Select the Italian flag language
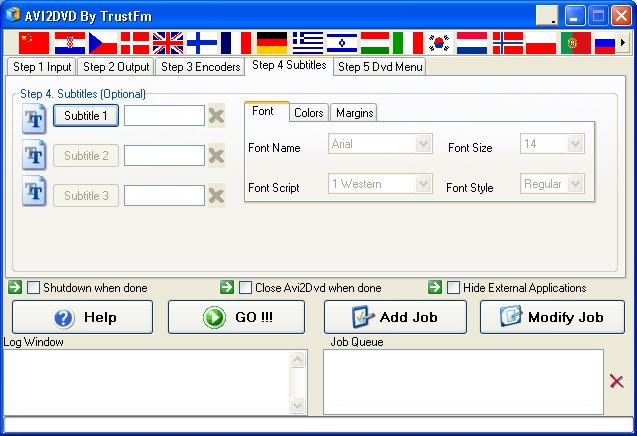637x436 pixels. [408, 43]
